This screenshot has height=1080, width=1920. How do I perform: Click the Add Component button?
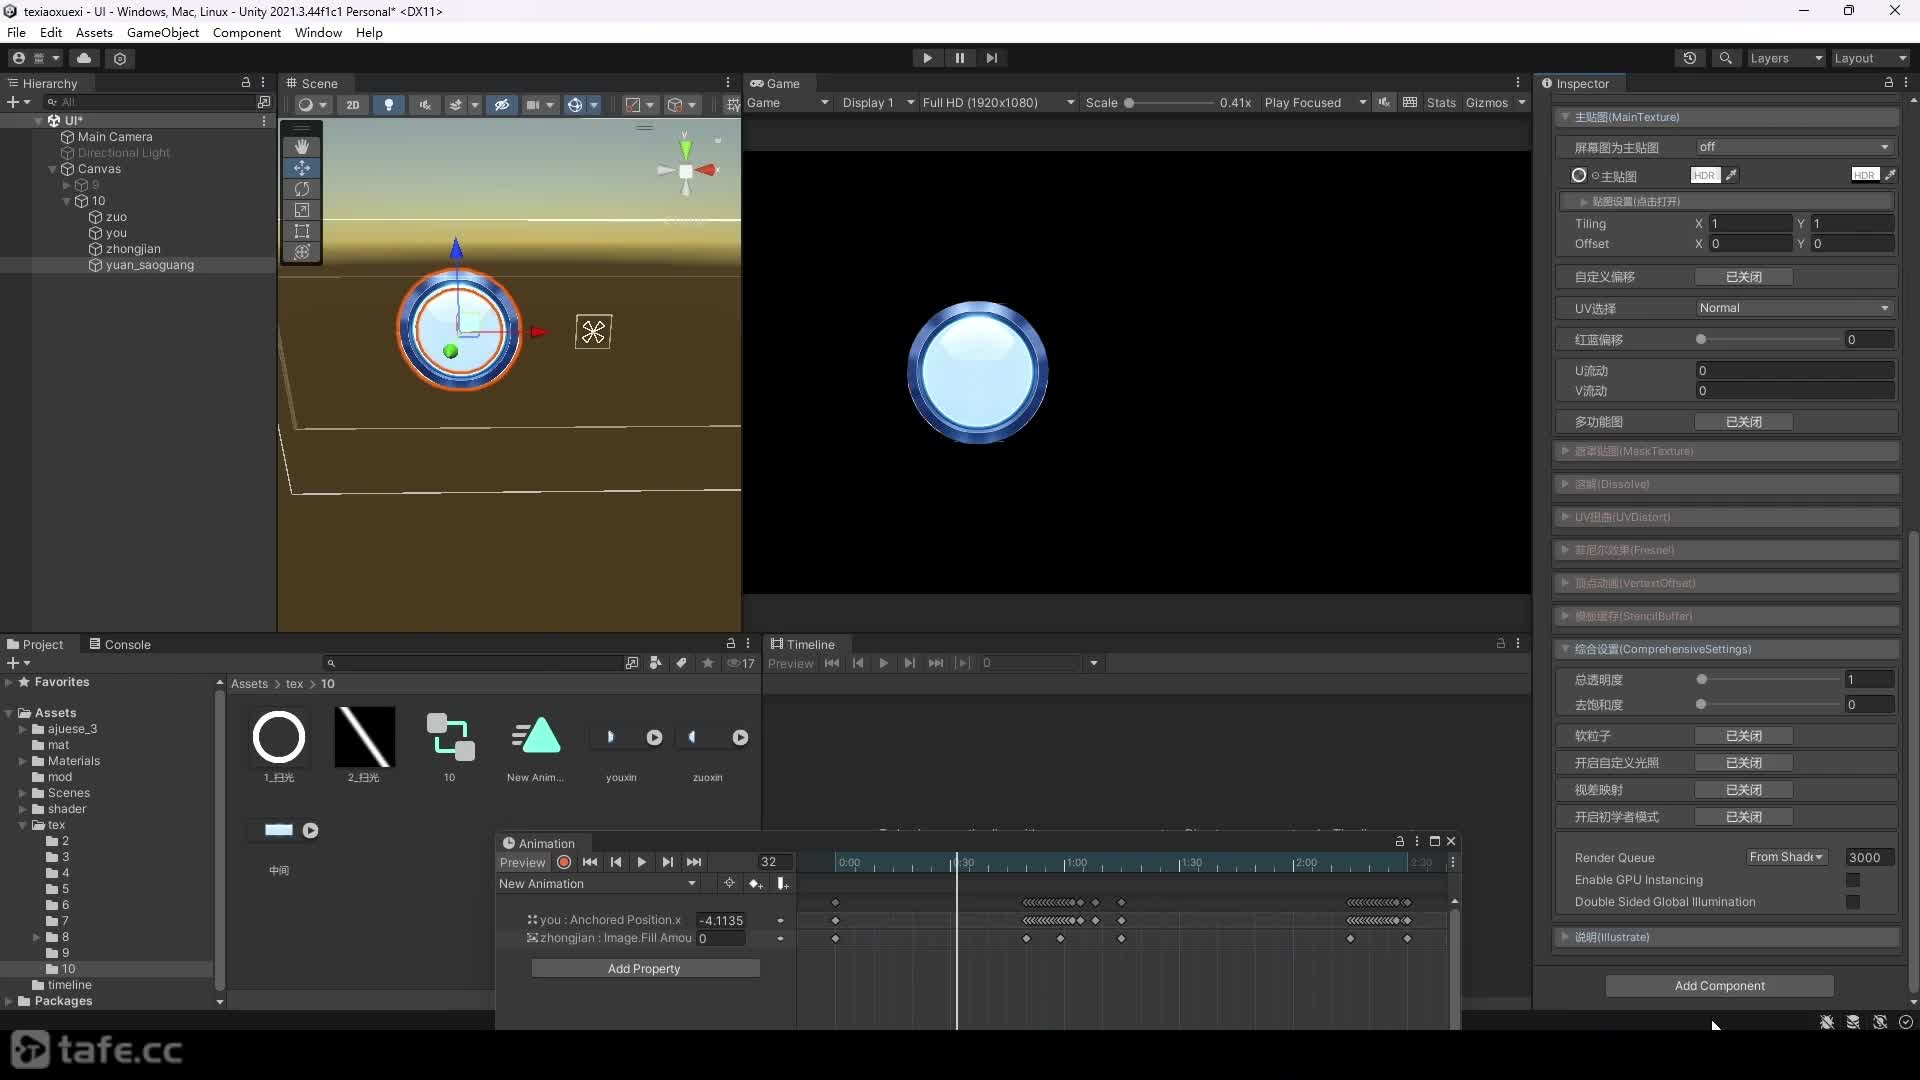tap(1719, 986)
